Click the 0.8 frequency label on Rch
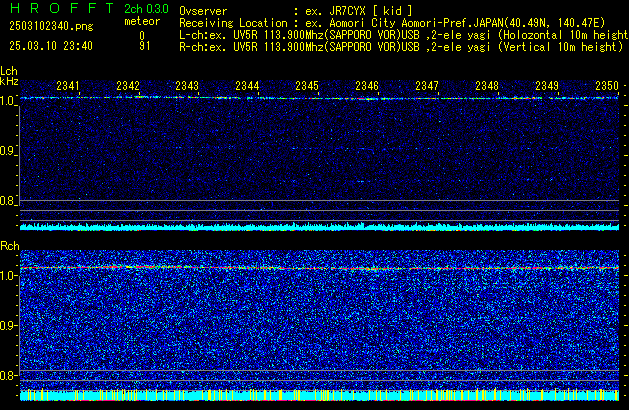The height and width of the screenshot is (410, 629). coord(8,375)
